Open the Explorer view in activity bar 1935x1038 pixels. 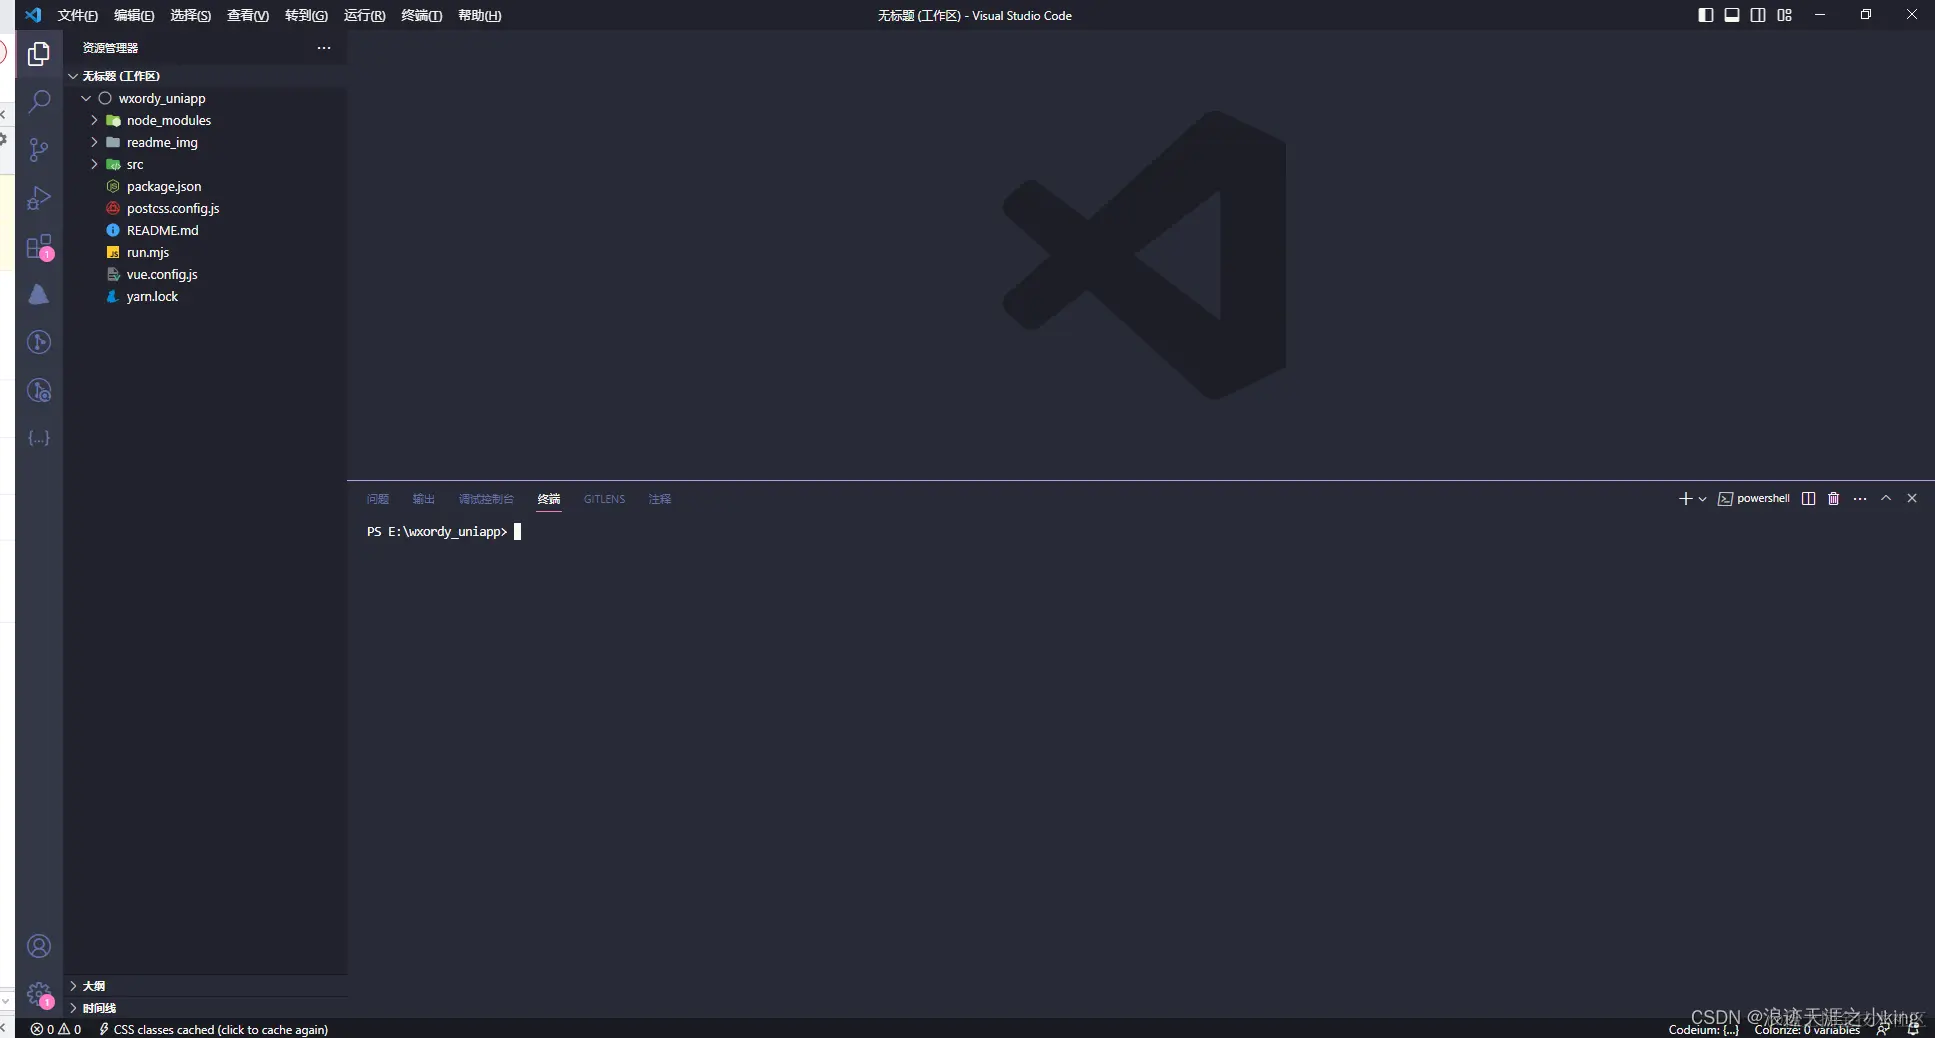(39, 53)
